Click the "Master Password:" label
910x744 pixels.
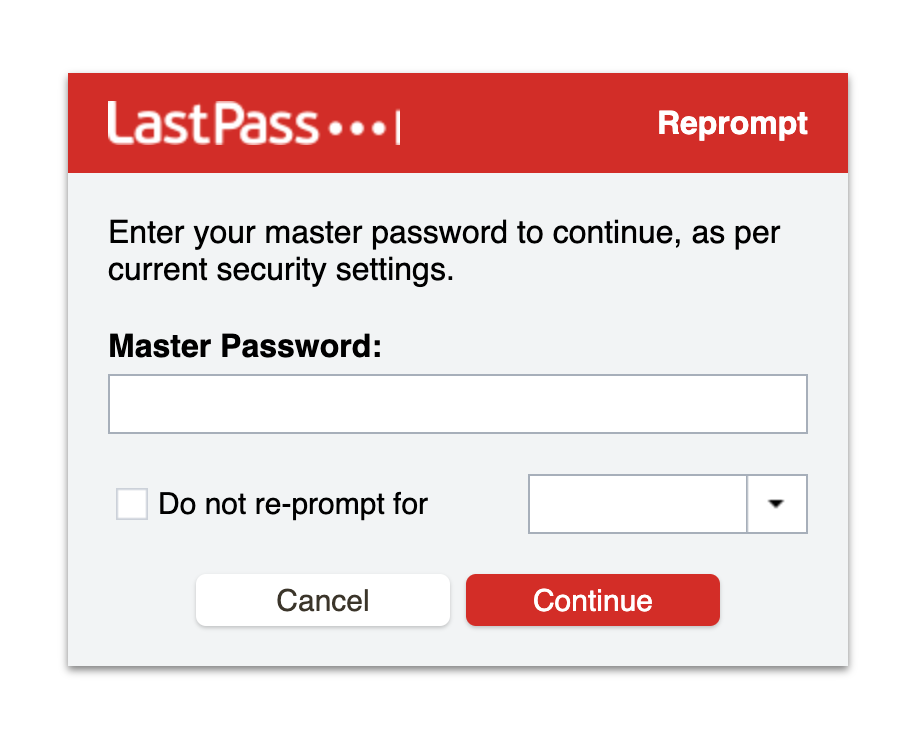[245, 347]
